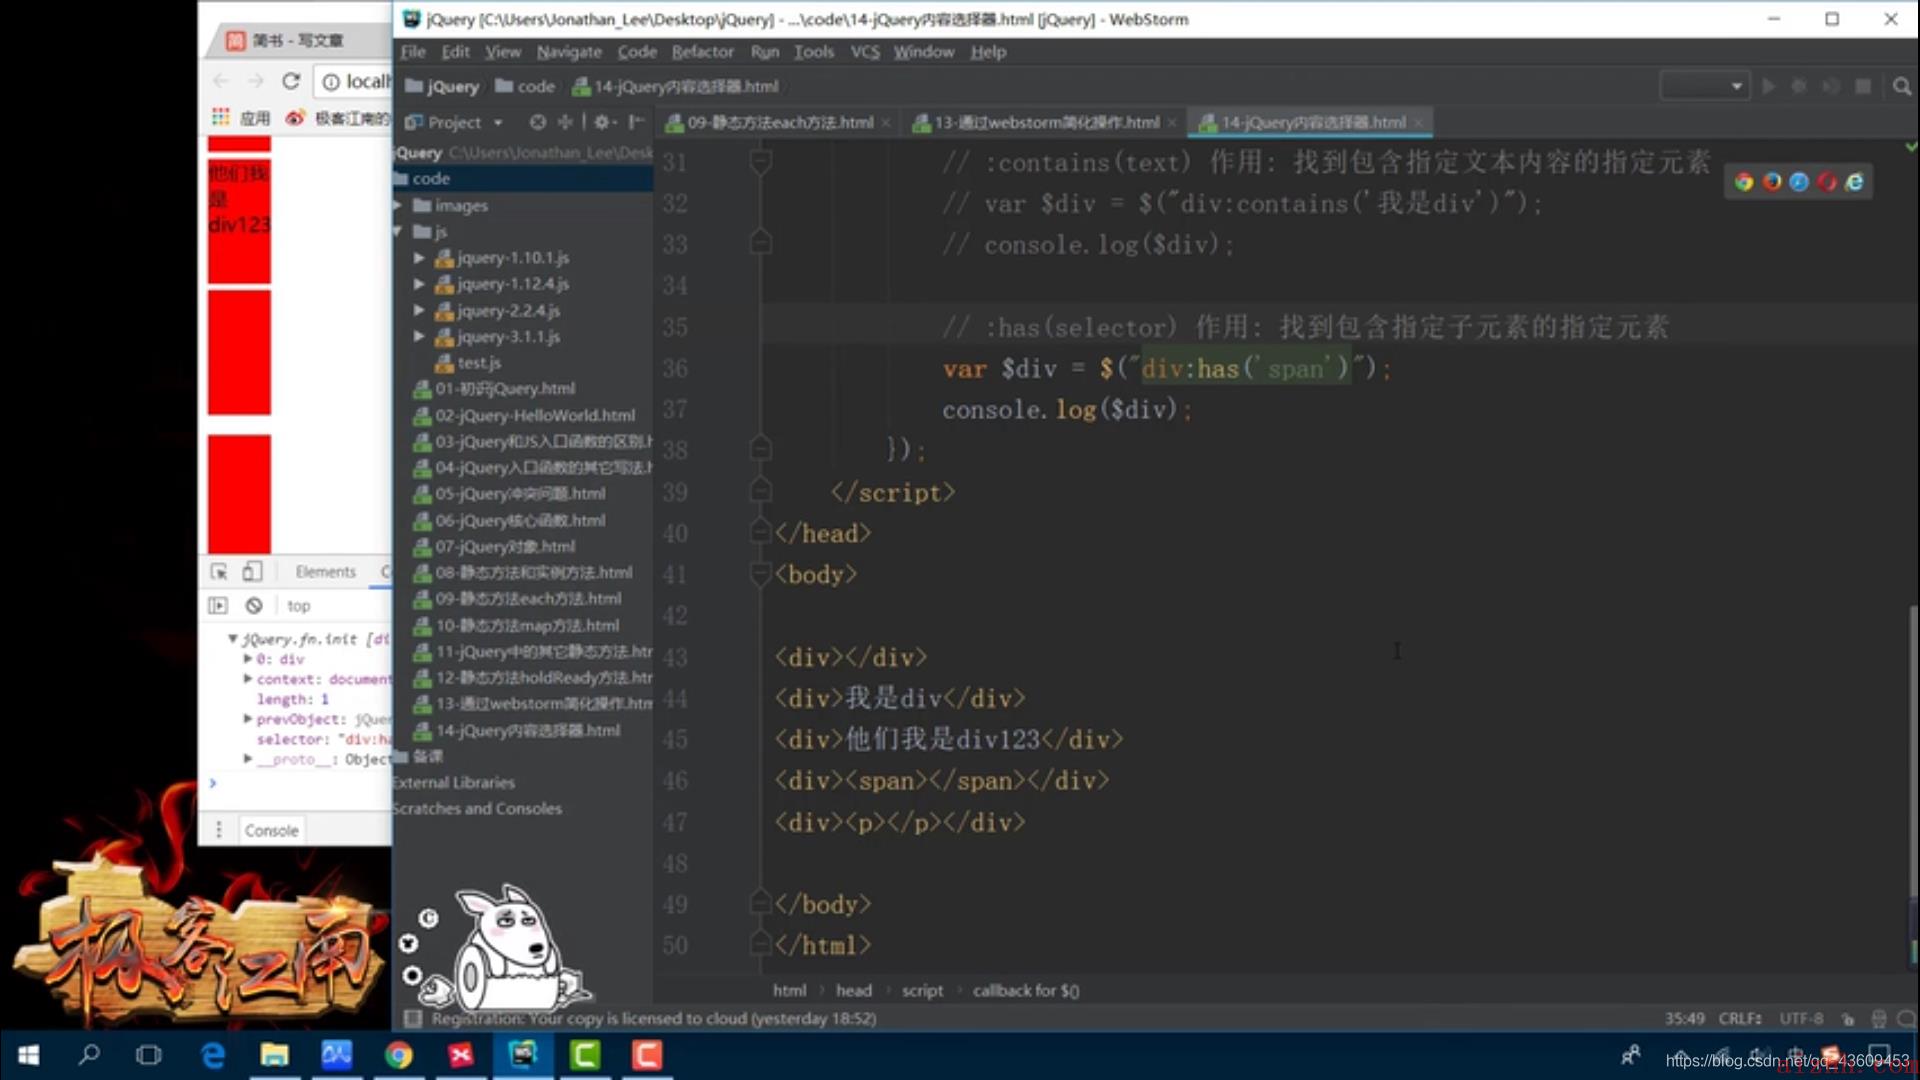Open Task View on taskbar
The height and width of the screenshot is (1080, 1920).
(149, 1055)
